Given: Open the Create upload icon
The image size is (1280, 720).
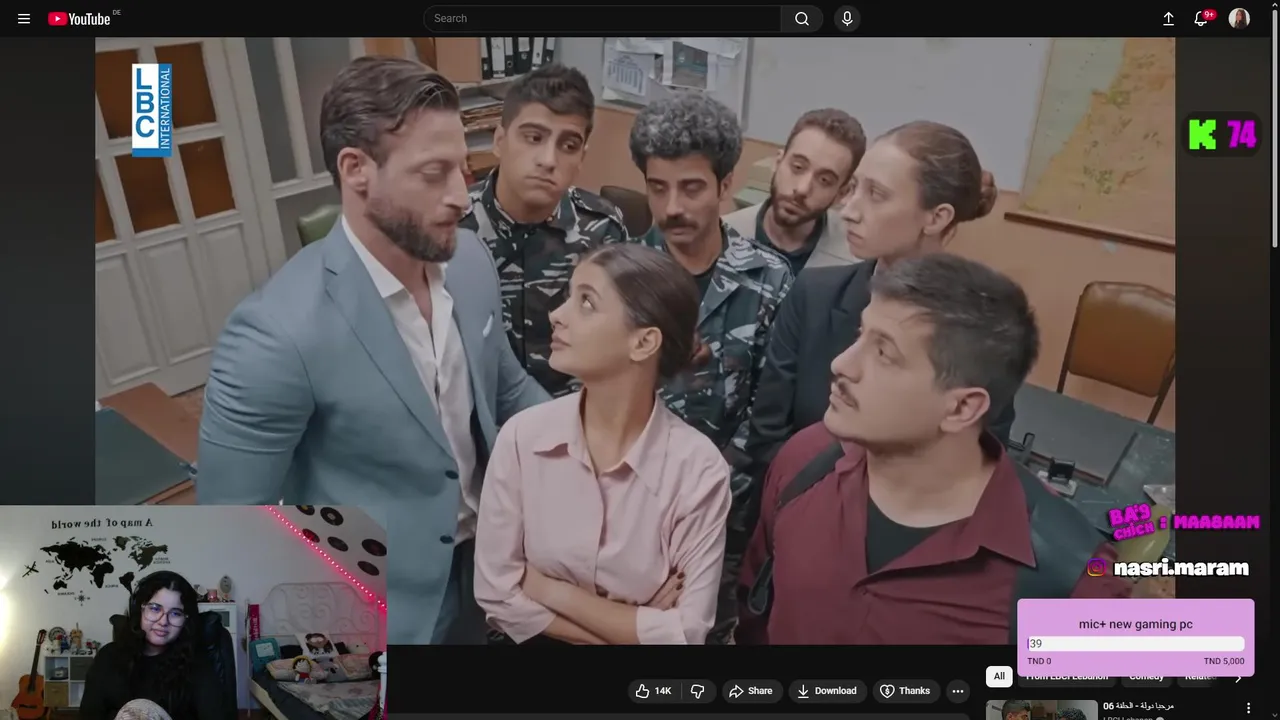Looking at the screenshot, I should 1168,18.
